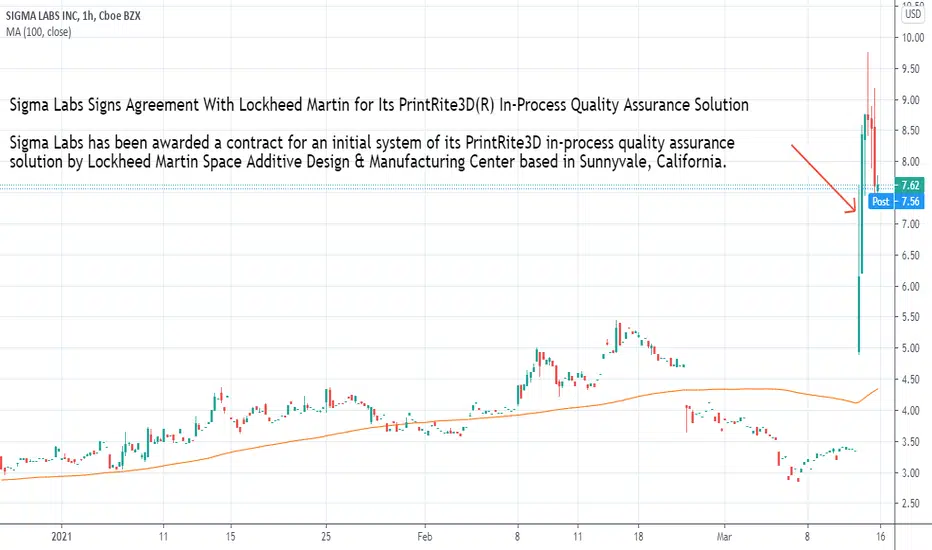Click the 6.50 price axis label
Viewport: 932px width, 550px height.
(x=910, y=255)
